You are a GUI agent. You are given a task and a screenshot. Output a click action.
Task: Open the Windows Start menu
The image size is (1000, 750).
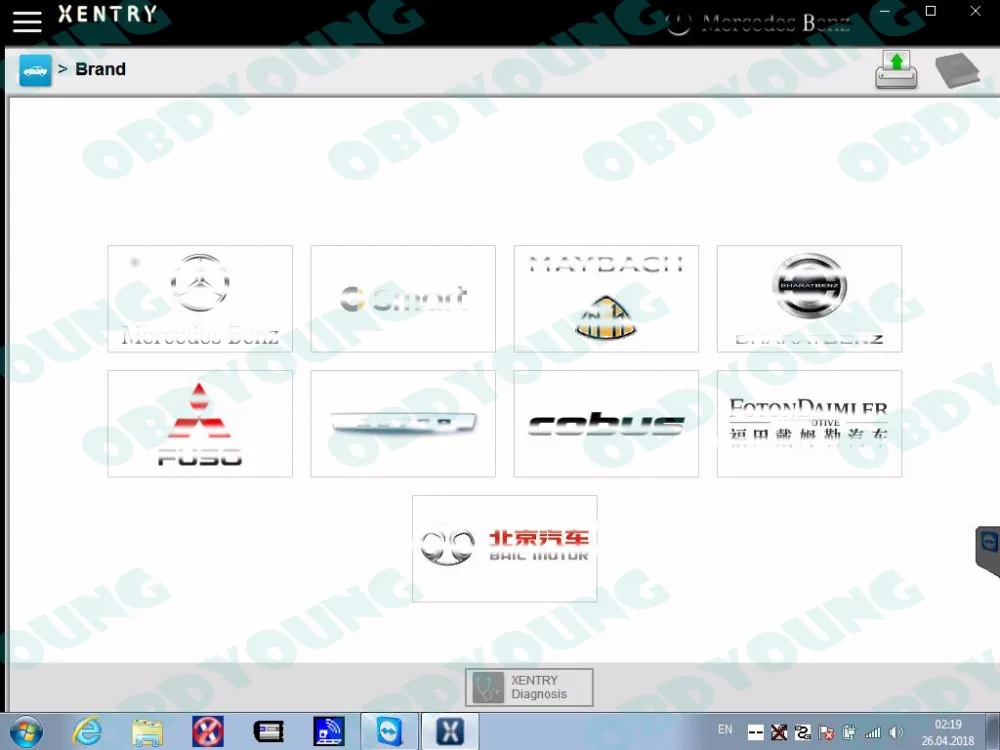point(26,732)
